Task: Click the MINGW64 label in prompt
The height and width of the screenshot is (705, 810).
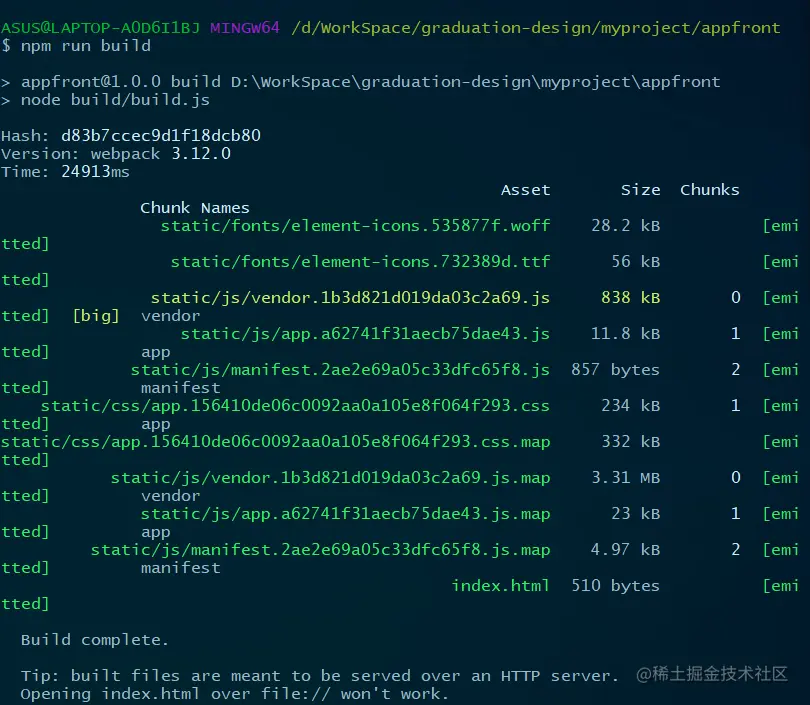Action: point(245,28)
